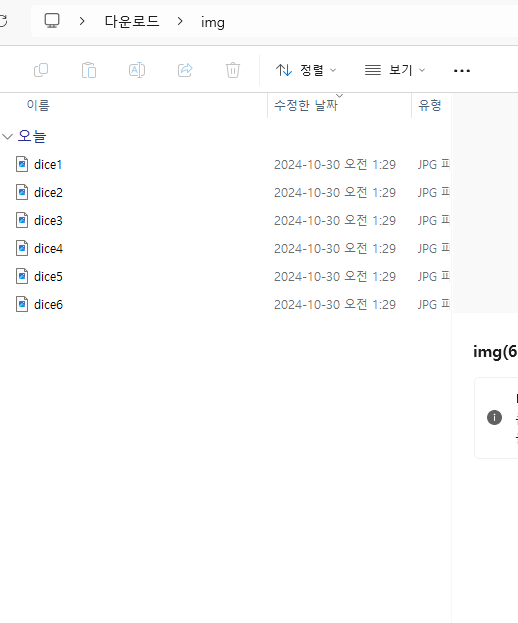This screenshot has height=623, width=518.
Task: Expand the chevron after 다운로드
Action: [180, 21]
